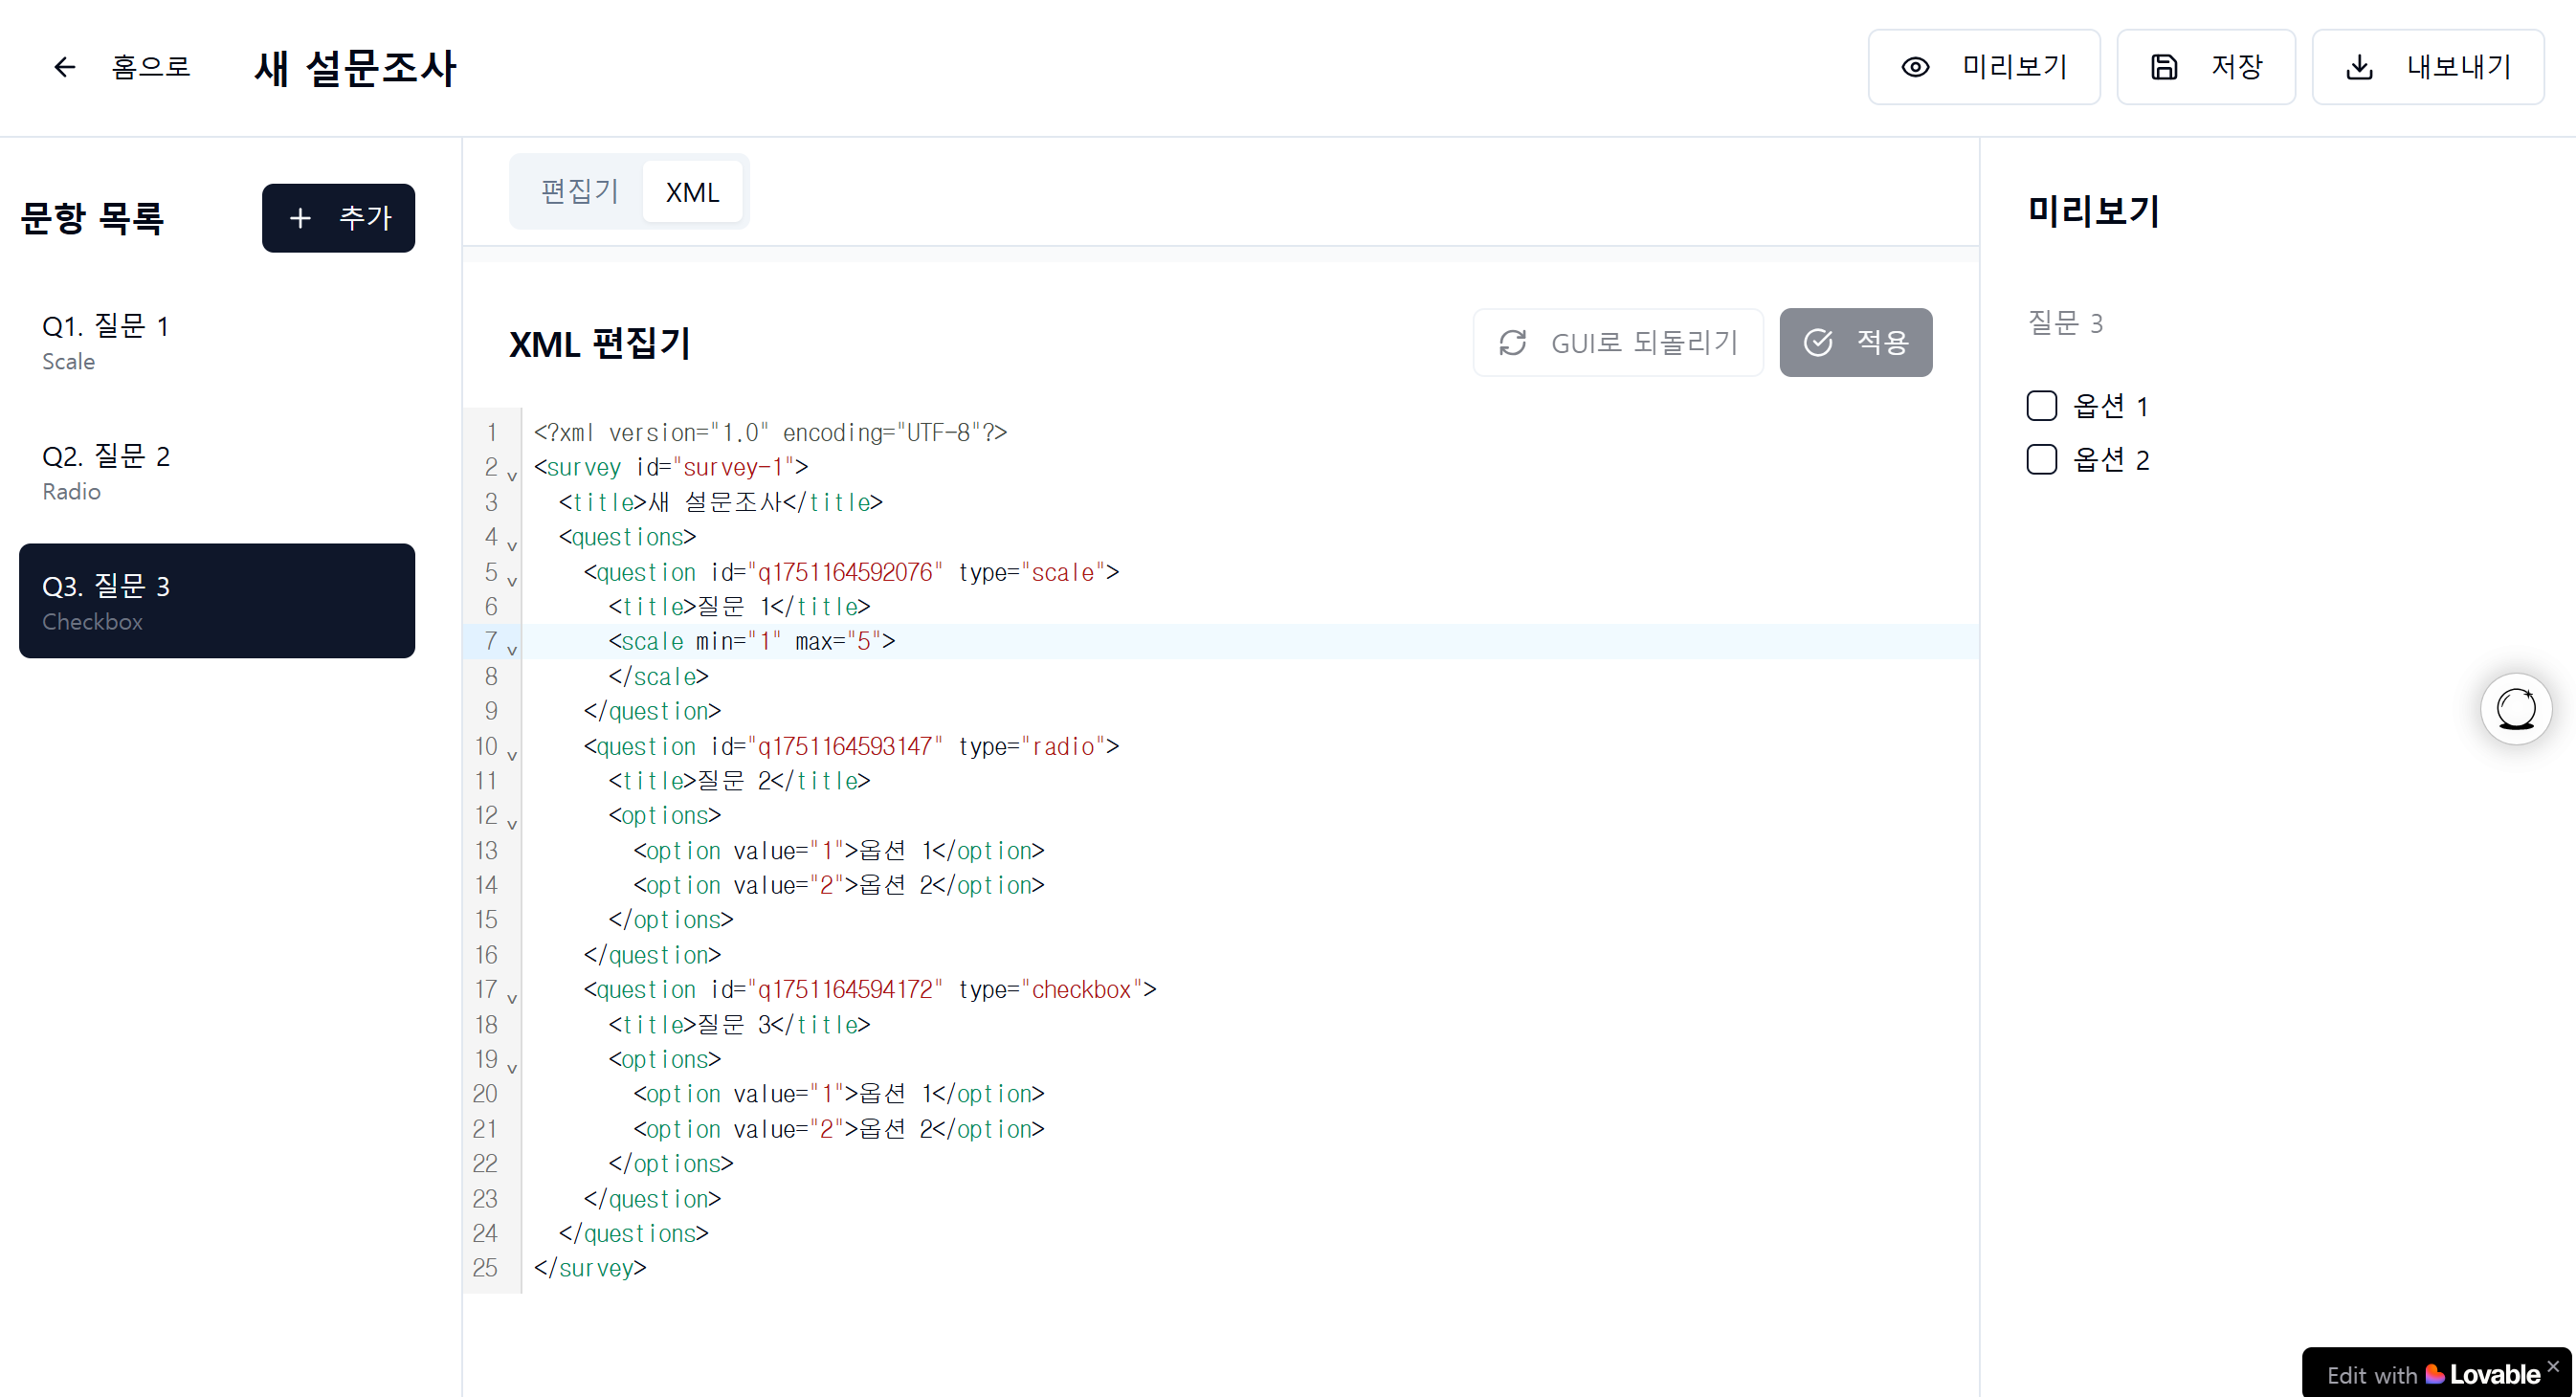The height and width of the screenshot is (1397, 2576).
Task: Open the floating round chat assistant icon
Action: pos(2515,710)
